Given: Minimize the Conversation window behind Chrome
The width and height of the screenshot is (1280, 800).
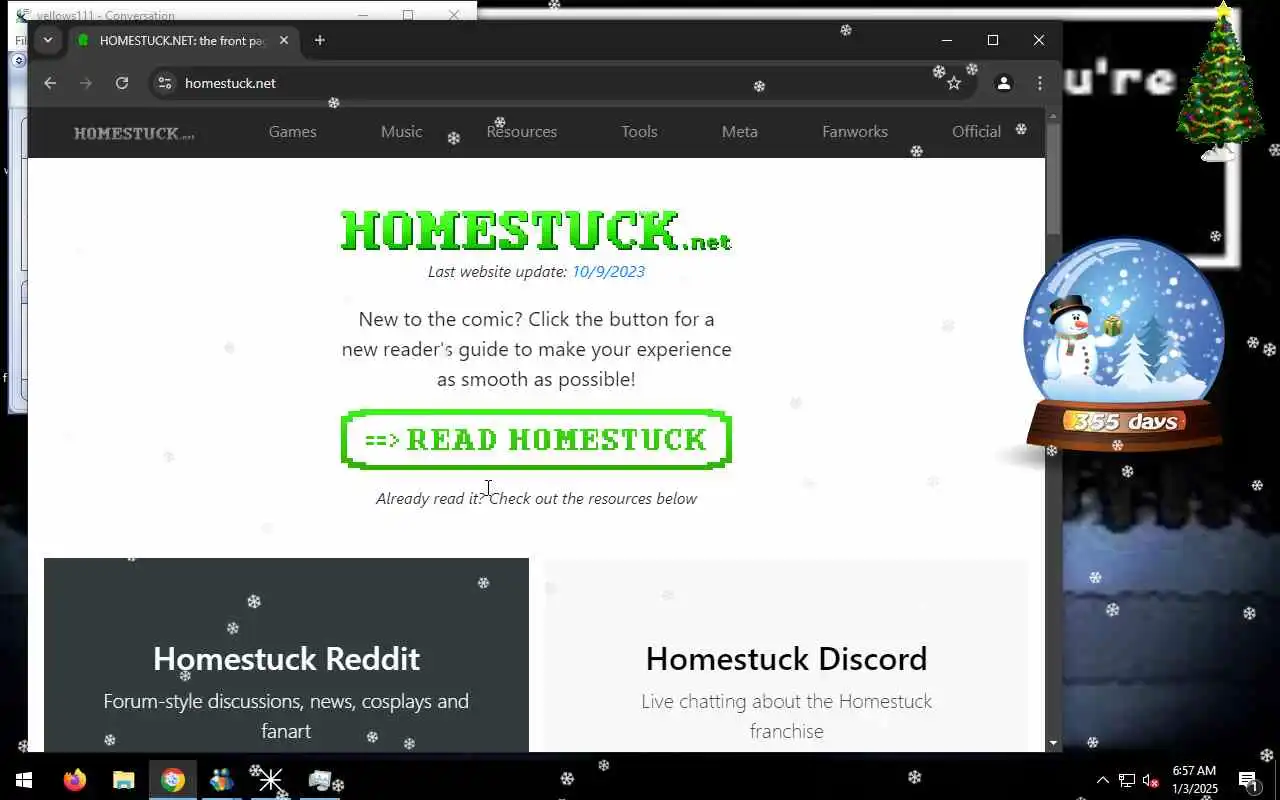Looking at the screenshot, I should (364, 14).
